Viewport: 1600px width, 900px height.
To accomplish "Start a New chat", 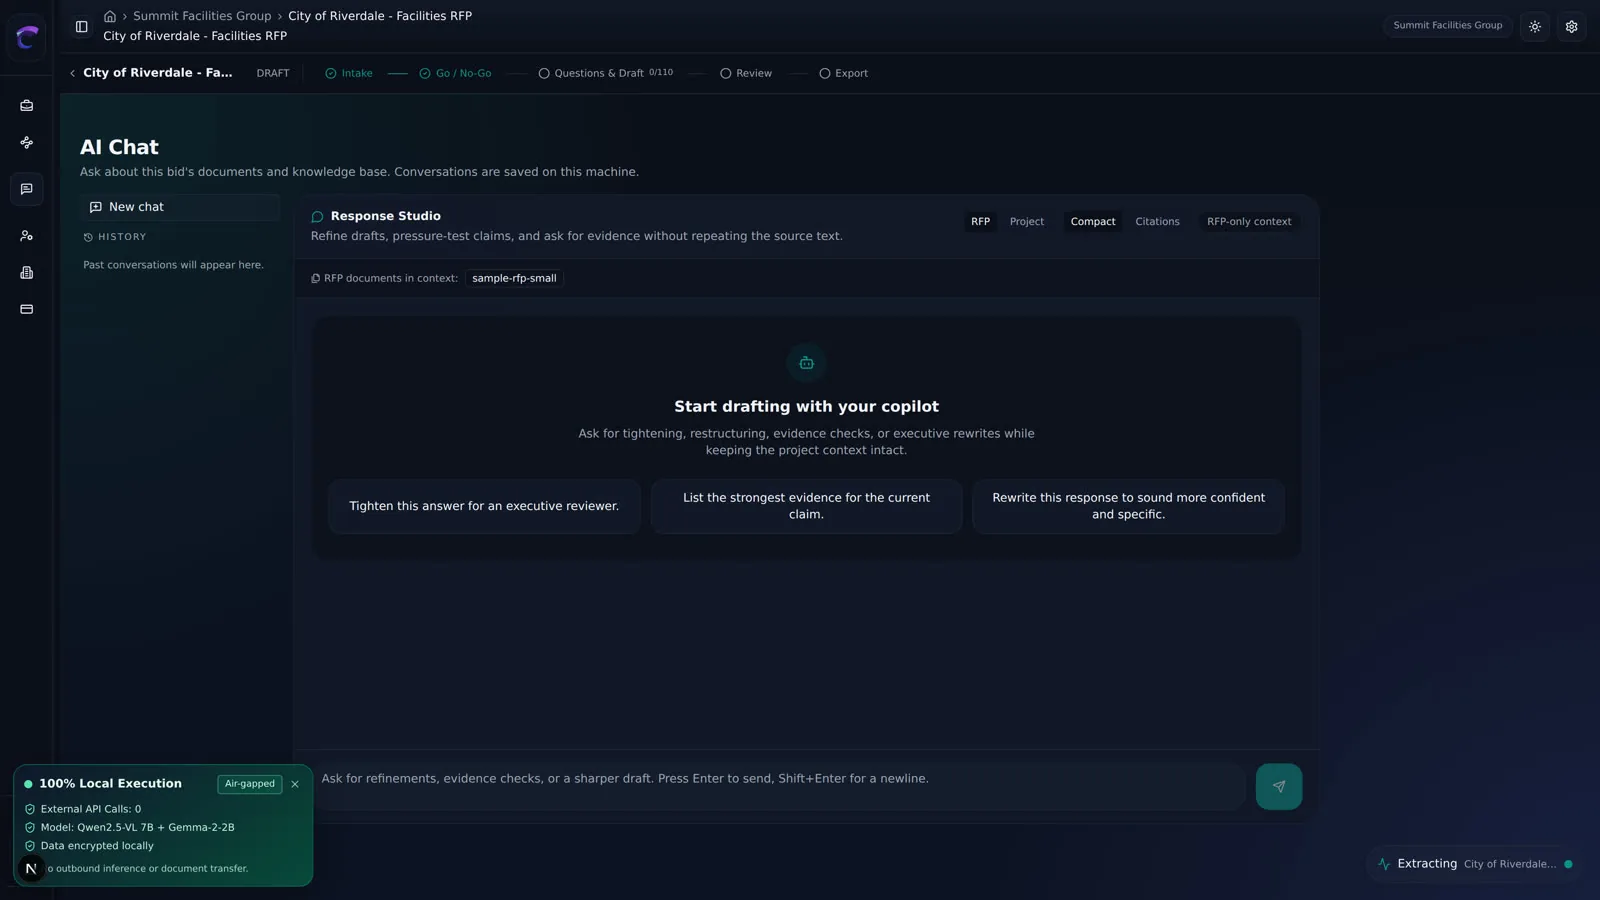I will [x=180, y=207].
